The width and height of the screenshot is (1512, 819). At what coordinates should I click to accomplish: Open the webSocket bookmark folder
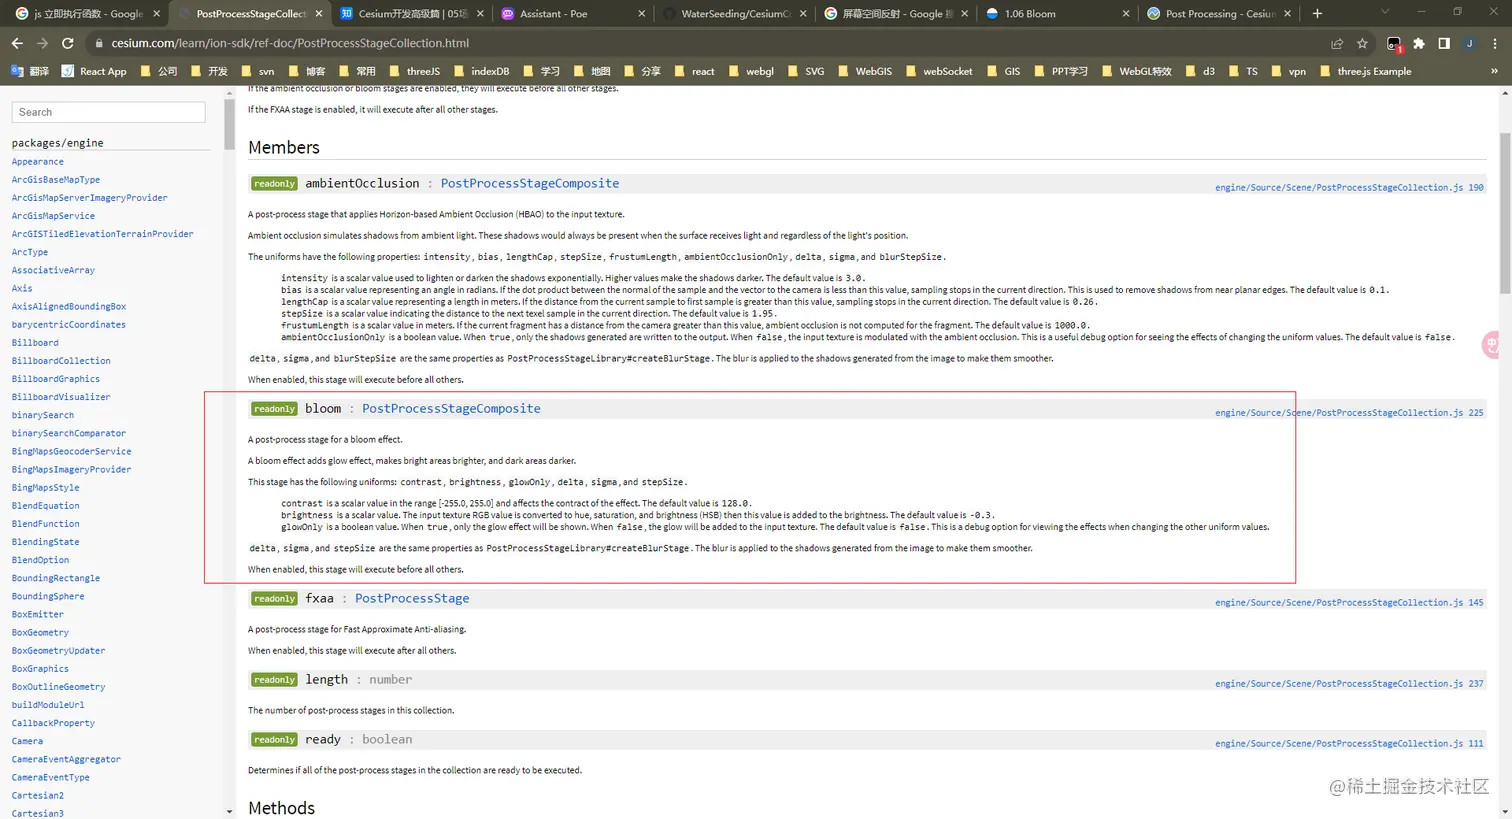tap(938, 71)
